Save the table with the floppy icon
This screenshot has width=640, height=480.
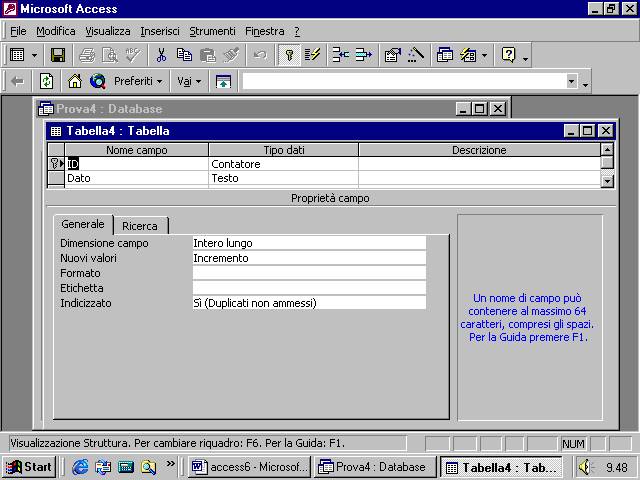click(58, 55)
